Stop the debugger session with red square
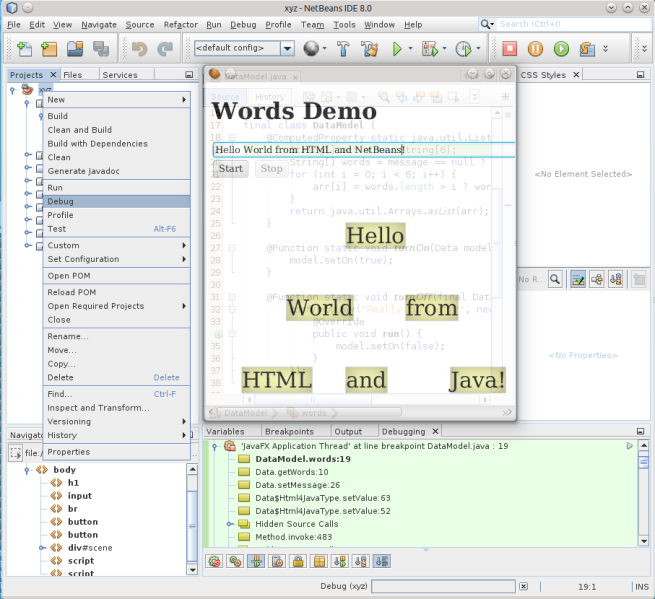This screenshot has height=599, width=655. (x=510, y=48)
